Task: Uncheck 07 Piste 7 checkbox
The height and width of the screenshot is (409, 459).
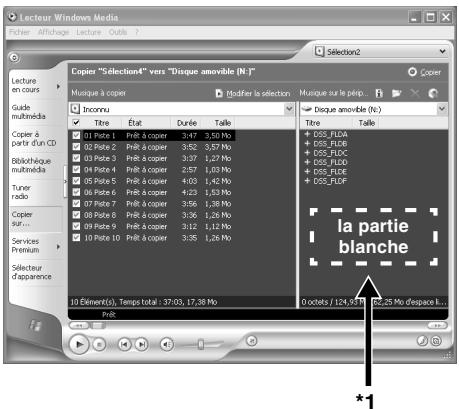Action: point(76,203)
